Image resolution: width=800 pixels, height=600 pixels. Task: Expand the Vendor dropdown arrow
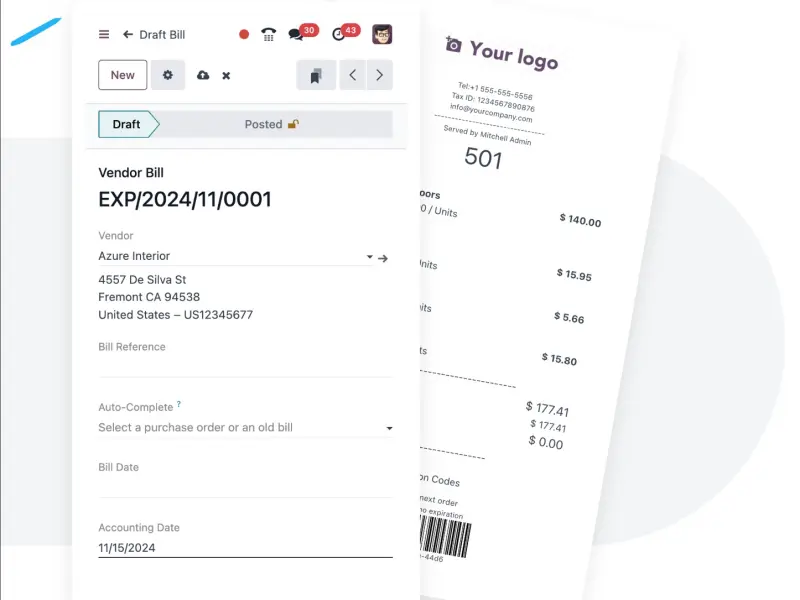click(x=370, y=257)
